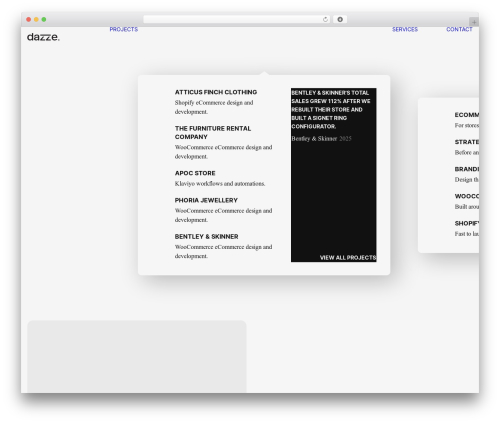Open the Projects menu item
The height and width of the screenshot is (423, 500).
[x=124, y=29]
